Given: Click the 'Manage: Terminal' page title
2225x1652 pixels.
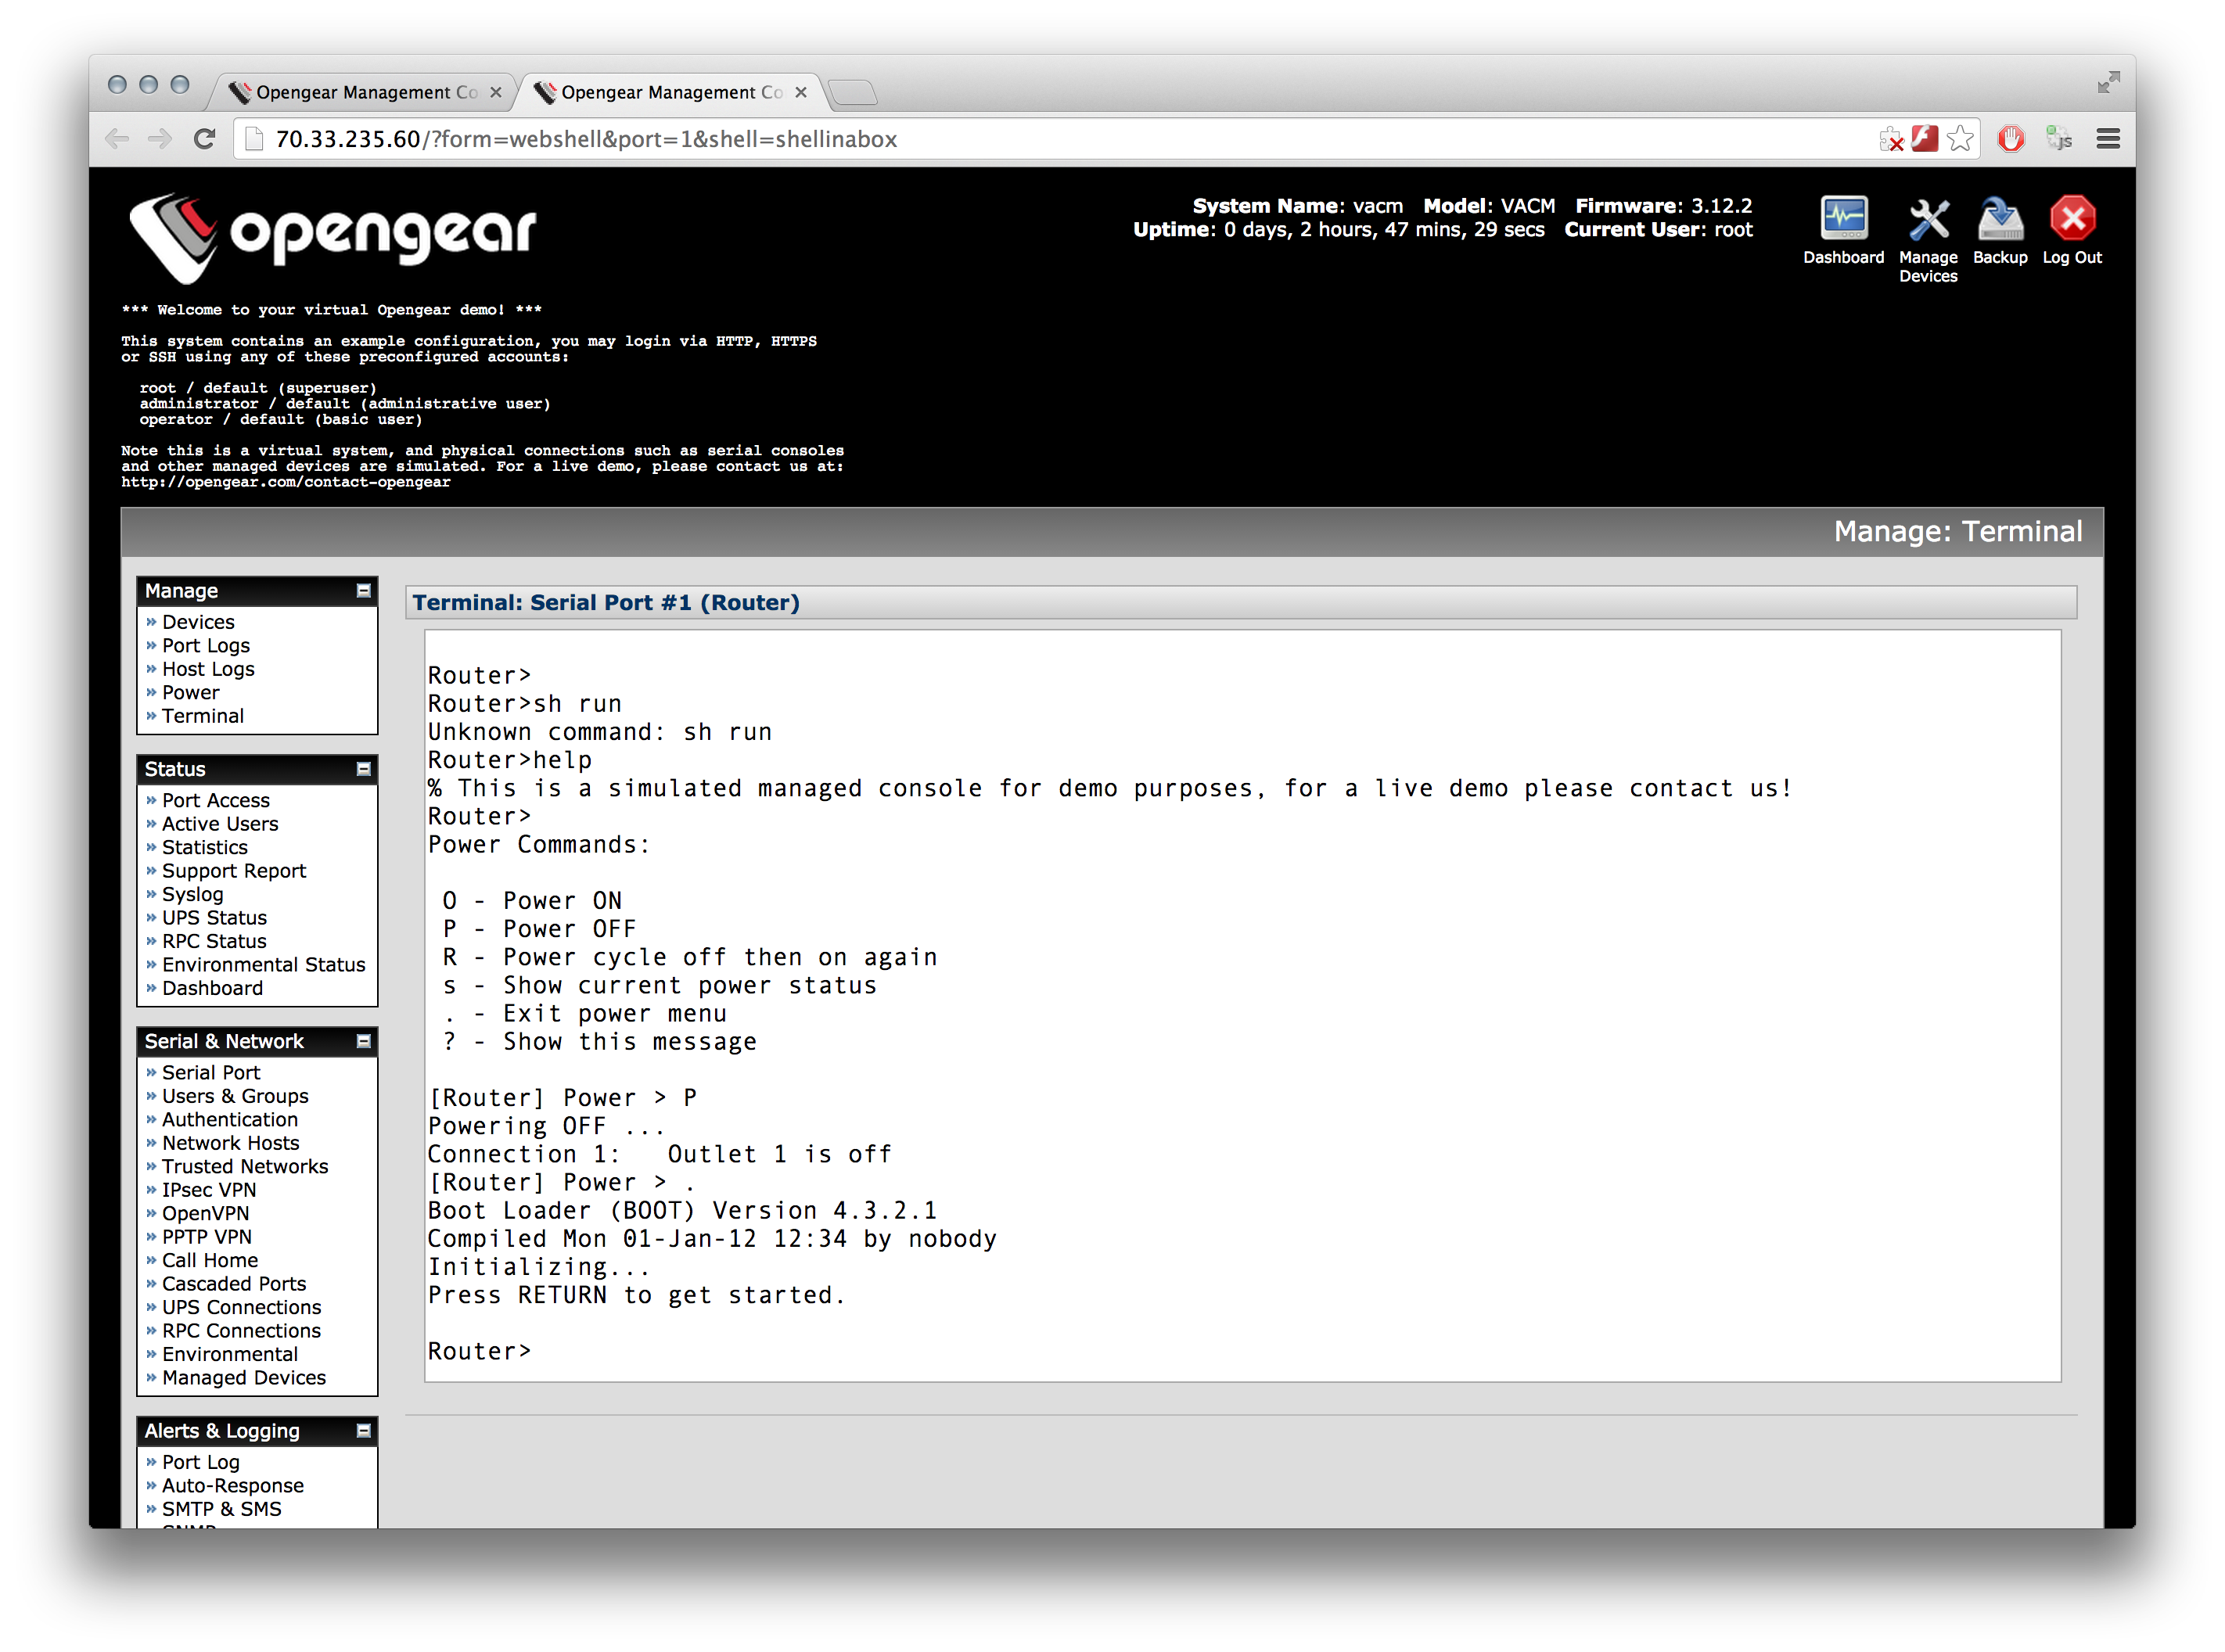Looking at the screenshot, I should 1958,531.
